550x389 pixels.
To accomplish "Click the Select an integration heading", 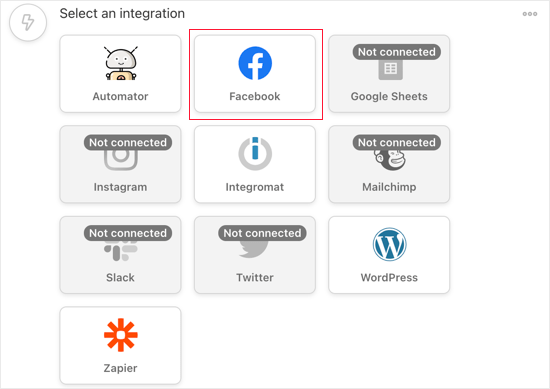I will [122, 14].
